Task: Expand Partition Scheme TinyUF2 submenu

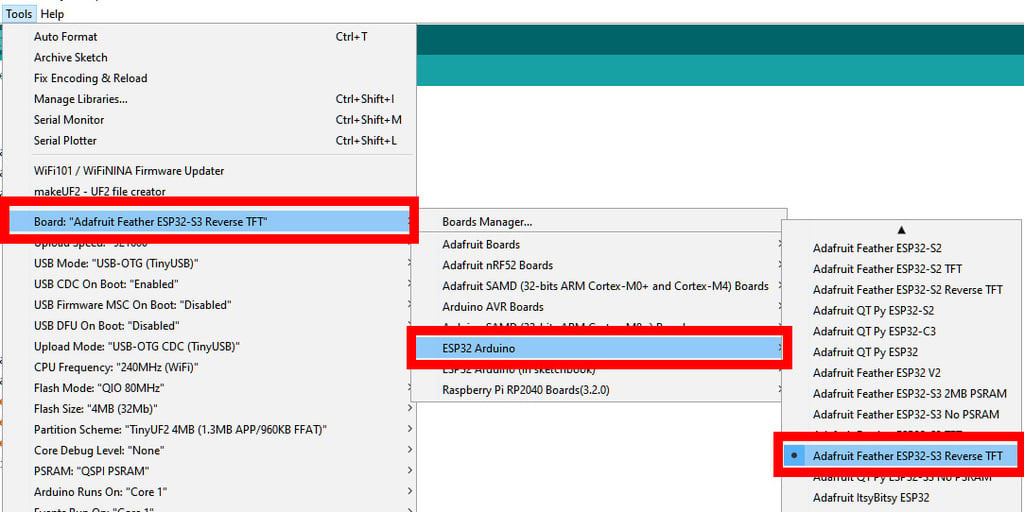Action: 209,430
